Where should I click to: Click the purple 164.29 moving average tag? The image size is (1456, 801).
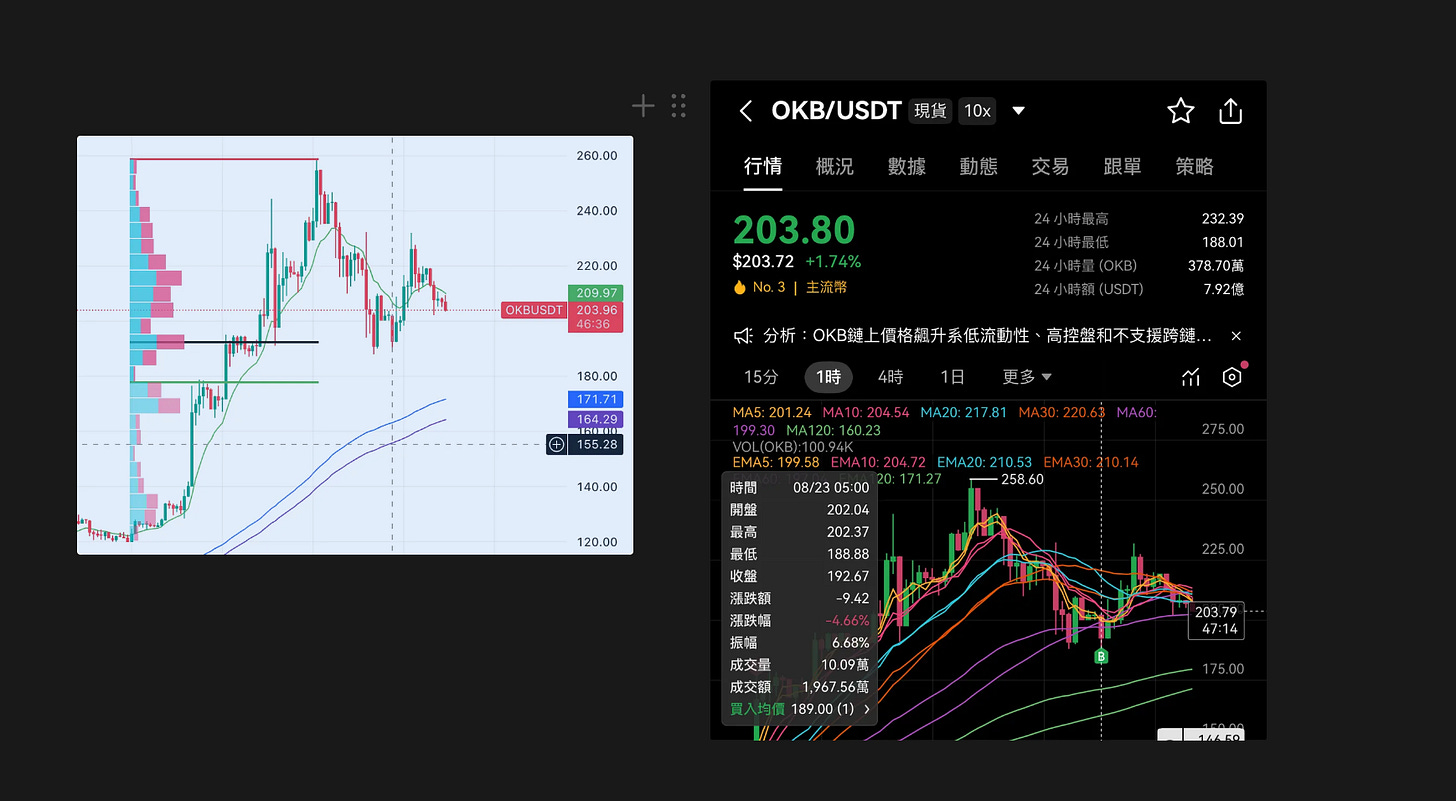(596, 419)
